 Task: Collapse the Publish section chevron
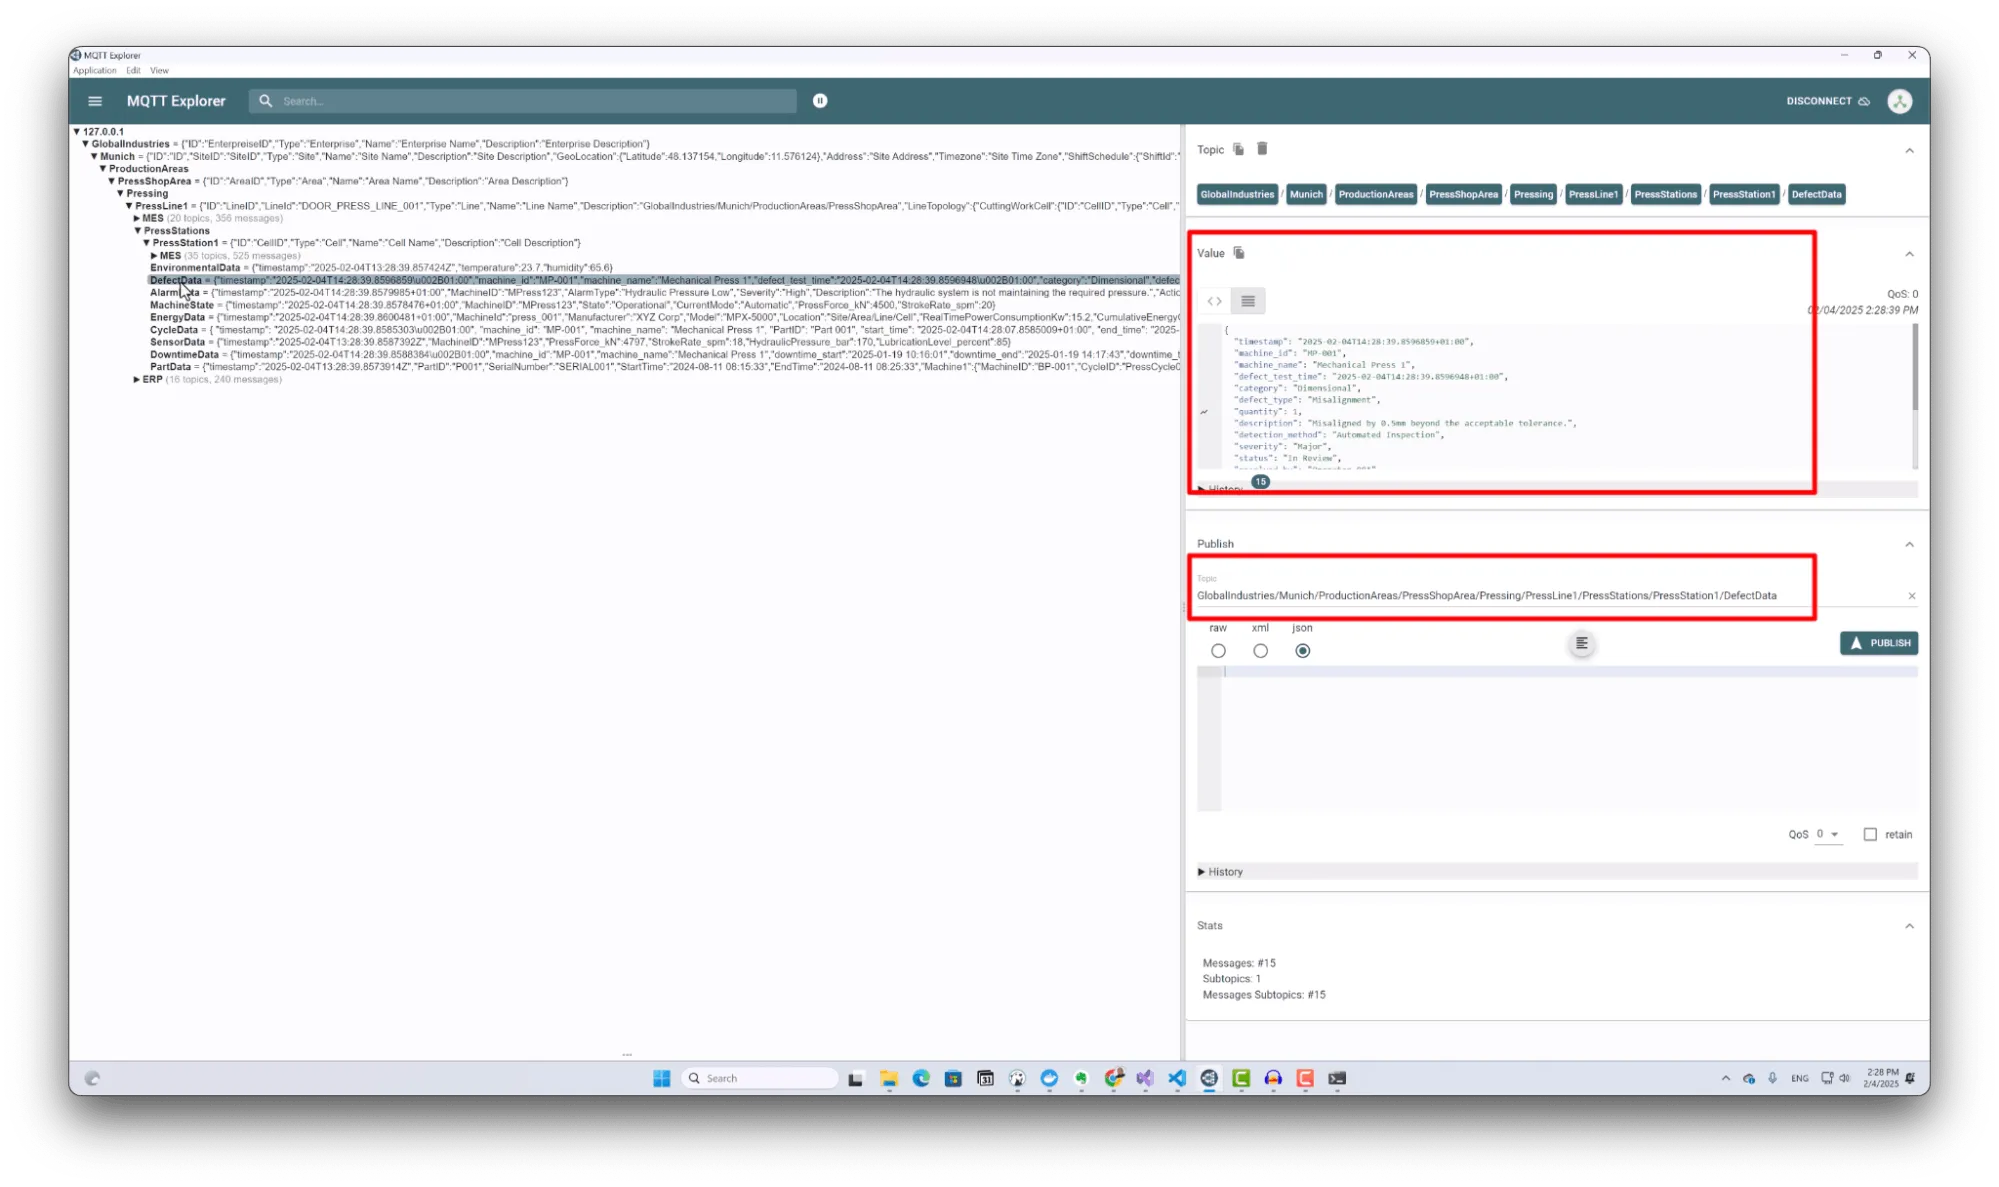1909,545
